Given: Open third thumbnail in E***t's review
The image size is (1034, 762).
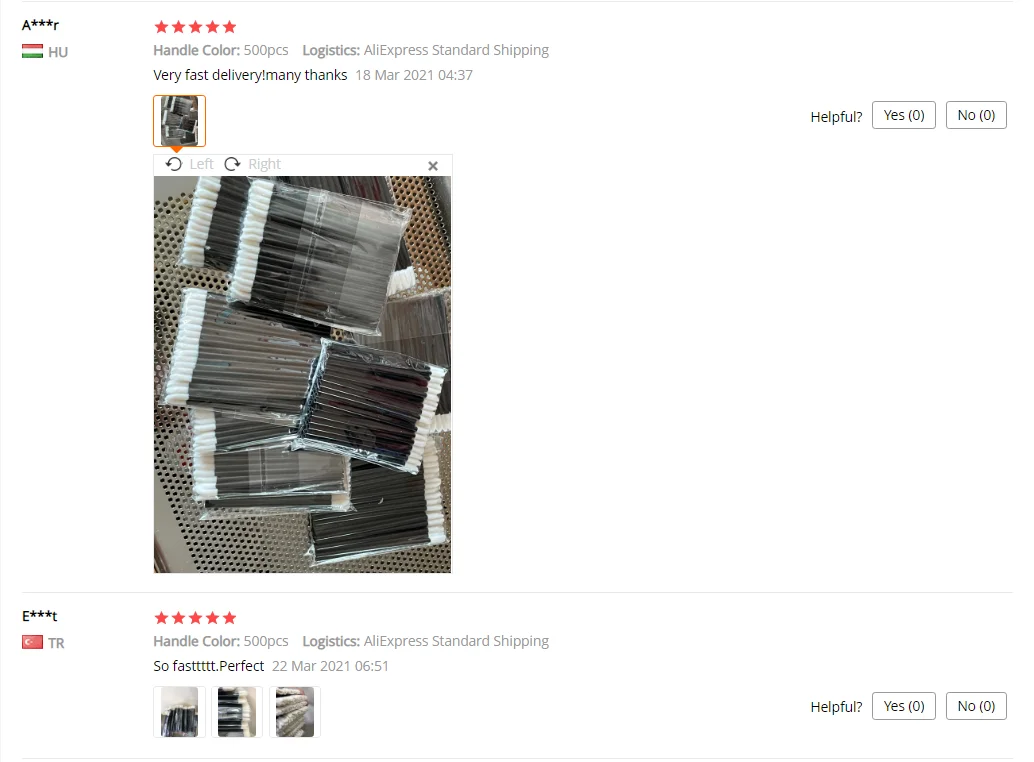Looking at the screenshot, I should coord(295,711).
